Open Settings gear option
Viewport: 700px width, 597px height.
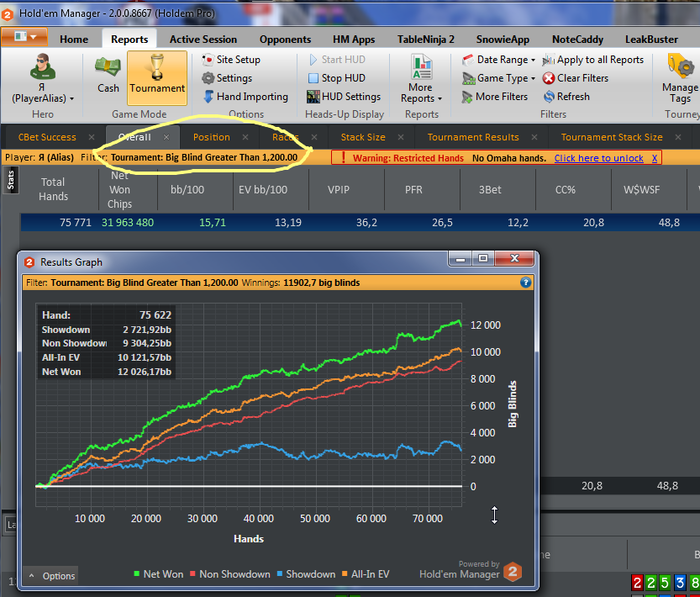227,78
